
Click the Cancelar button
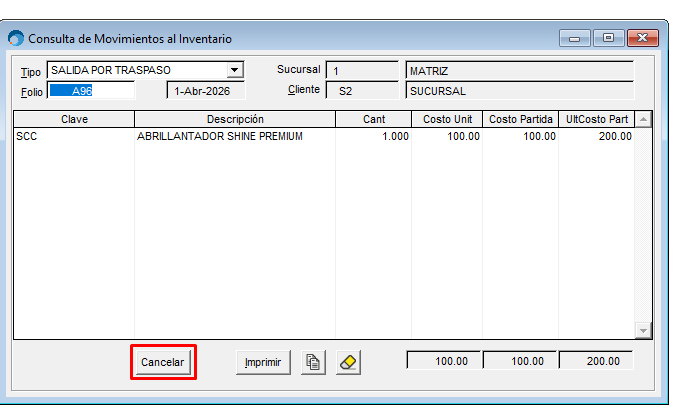point(163,362)
